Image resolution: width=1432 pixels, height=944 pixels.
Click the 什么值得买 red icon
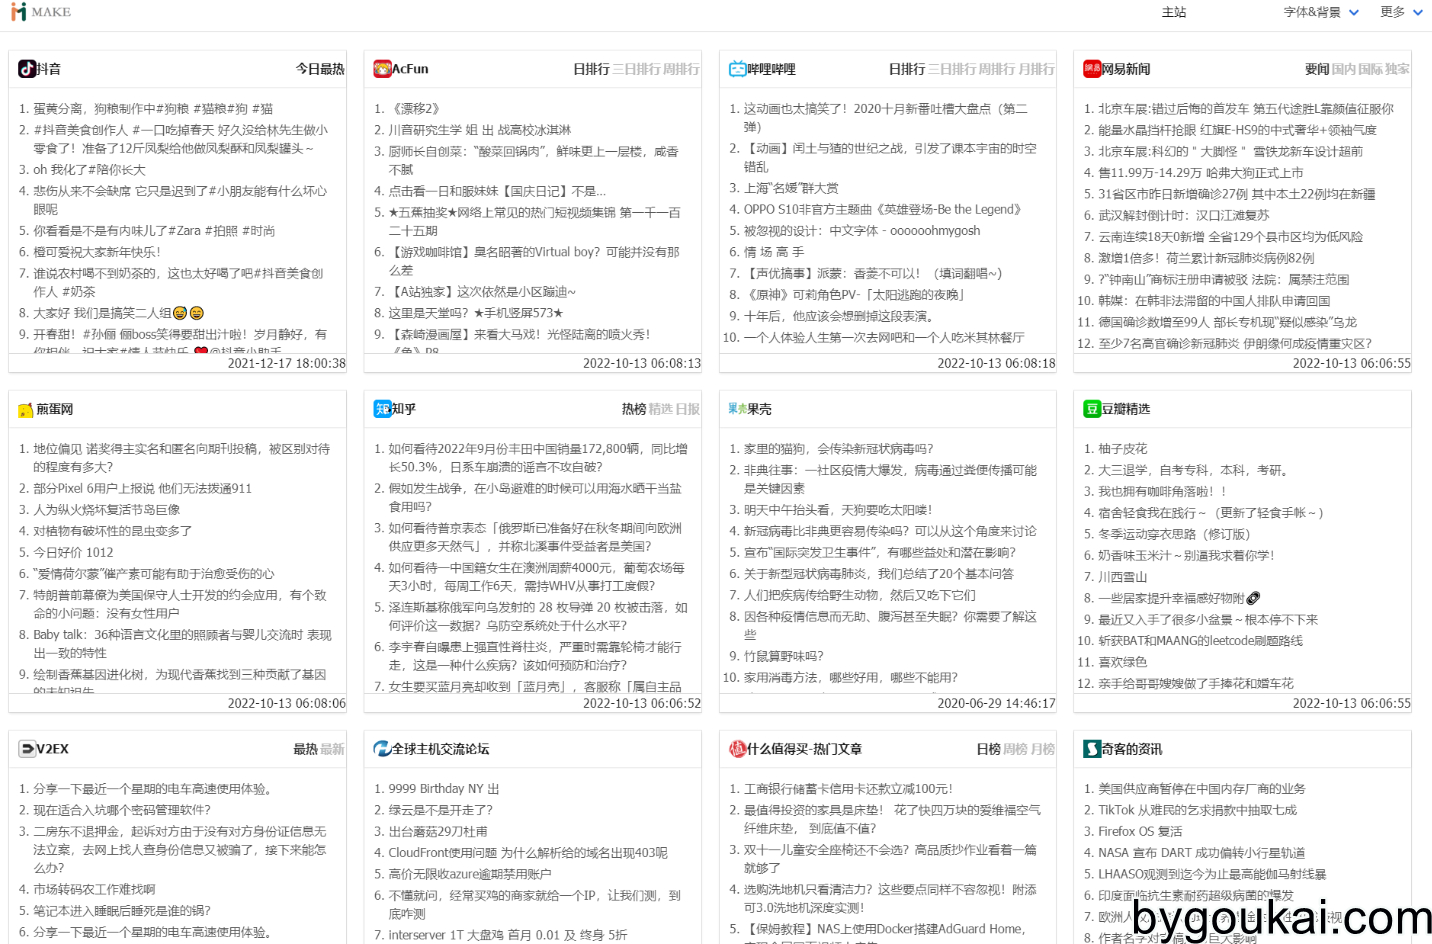click(738, 749)
